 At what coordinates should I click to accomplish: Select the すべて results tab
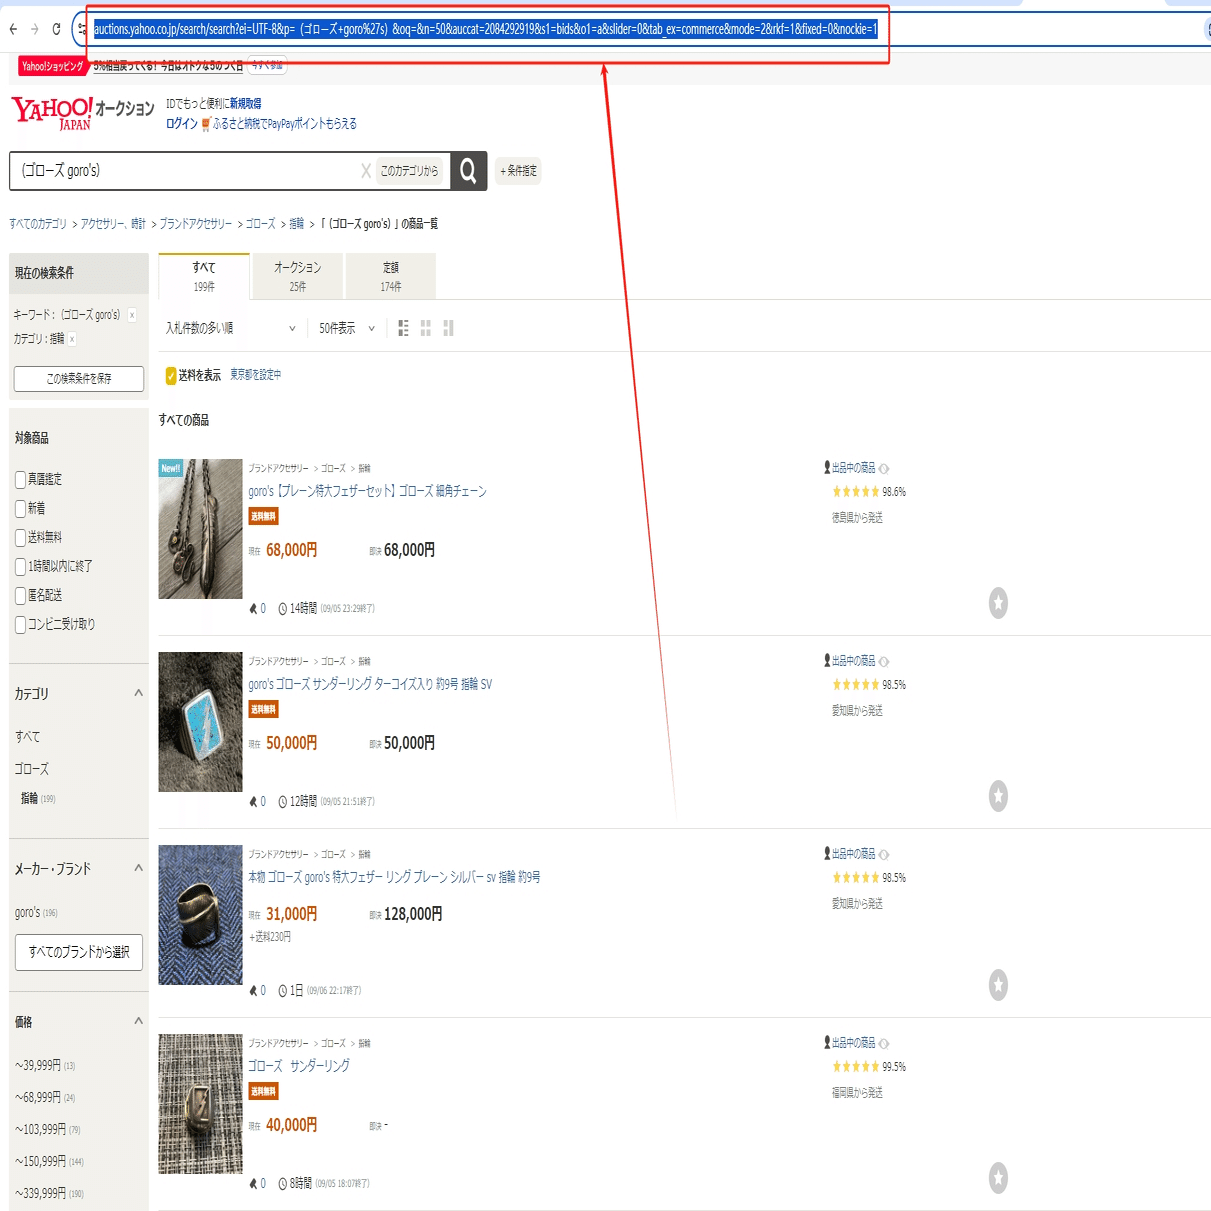click(x=204, y=277)
